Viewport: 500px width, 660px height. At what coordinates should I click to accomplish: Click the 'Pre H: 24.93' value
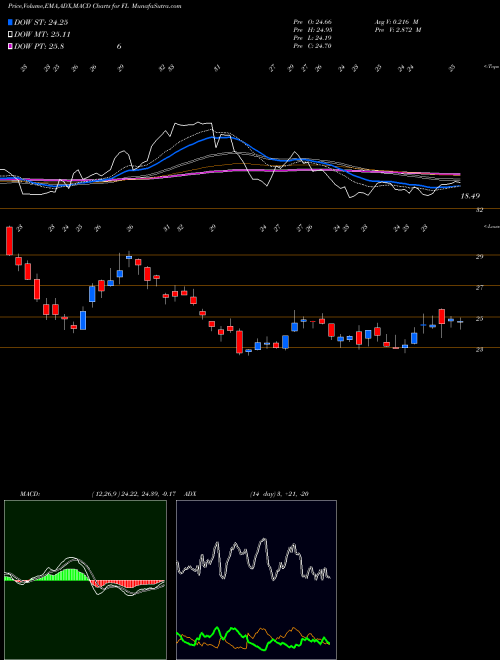(313, 30)
